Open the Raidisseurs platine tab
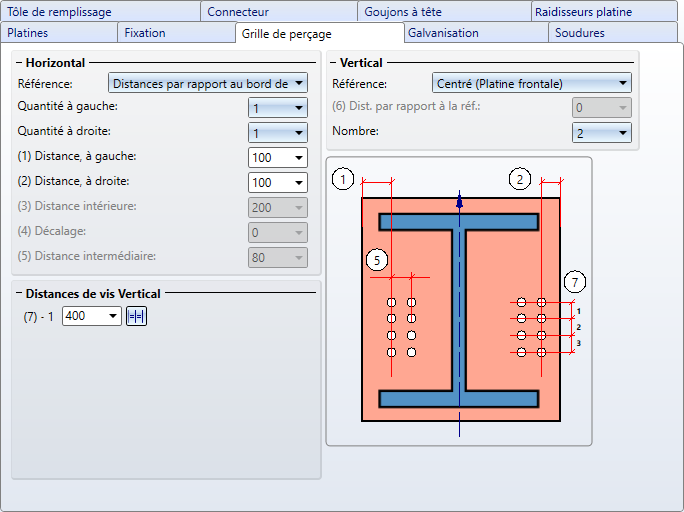 [604, 12]
